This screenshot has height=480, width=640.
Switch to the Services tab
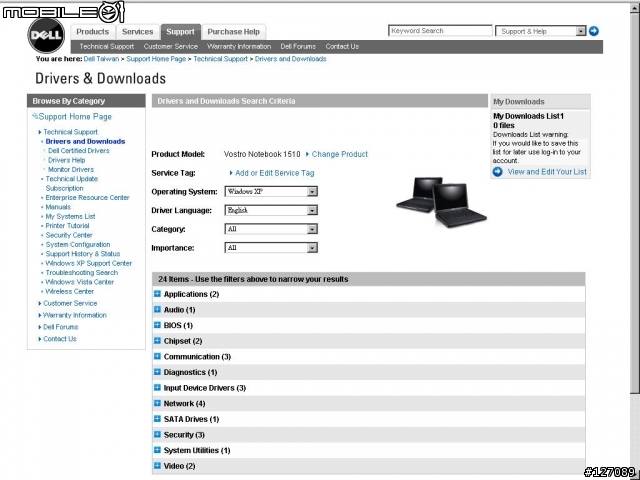(138, 32)
